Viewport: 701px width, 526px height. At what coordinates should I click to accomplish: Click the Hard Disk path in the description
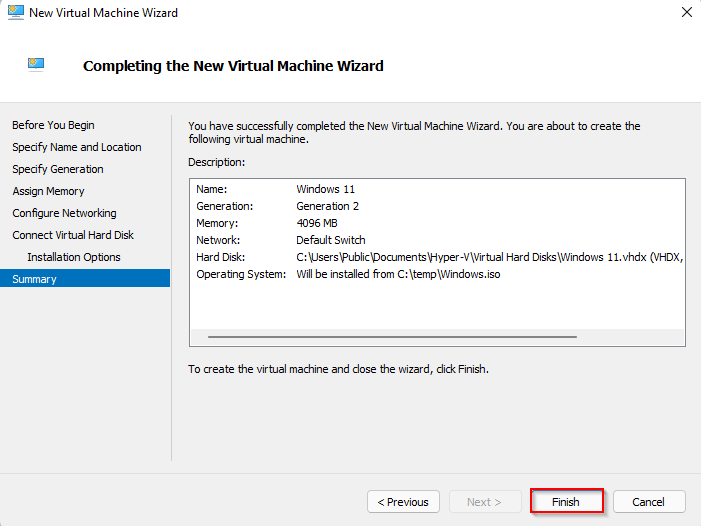pyautogui.click(x=488, y=257)
